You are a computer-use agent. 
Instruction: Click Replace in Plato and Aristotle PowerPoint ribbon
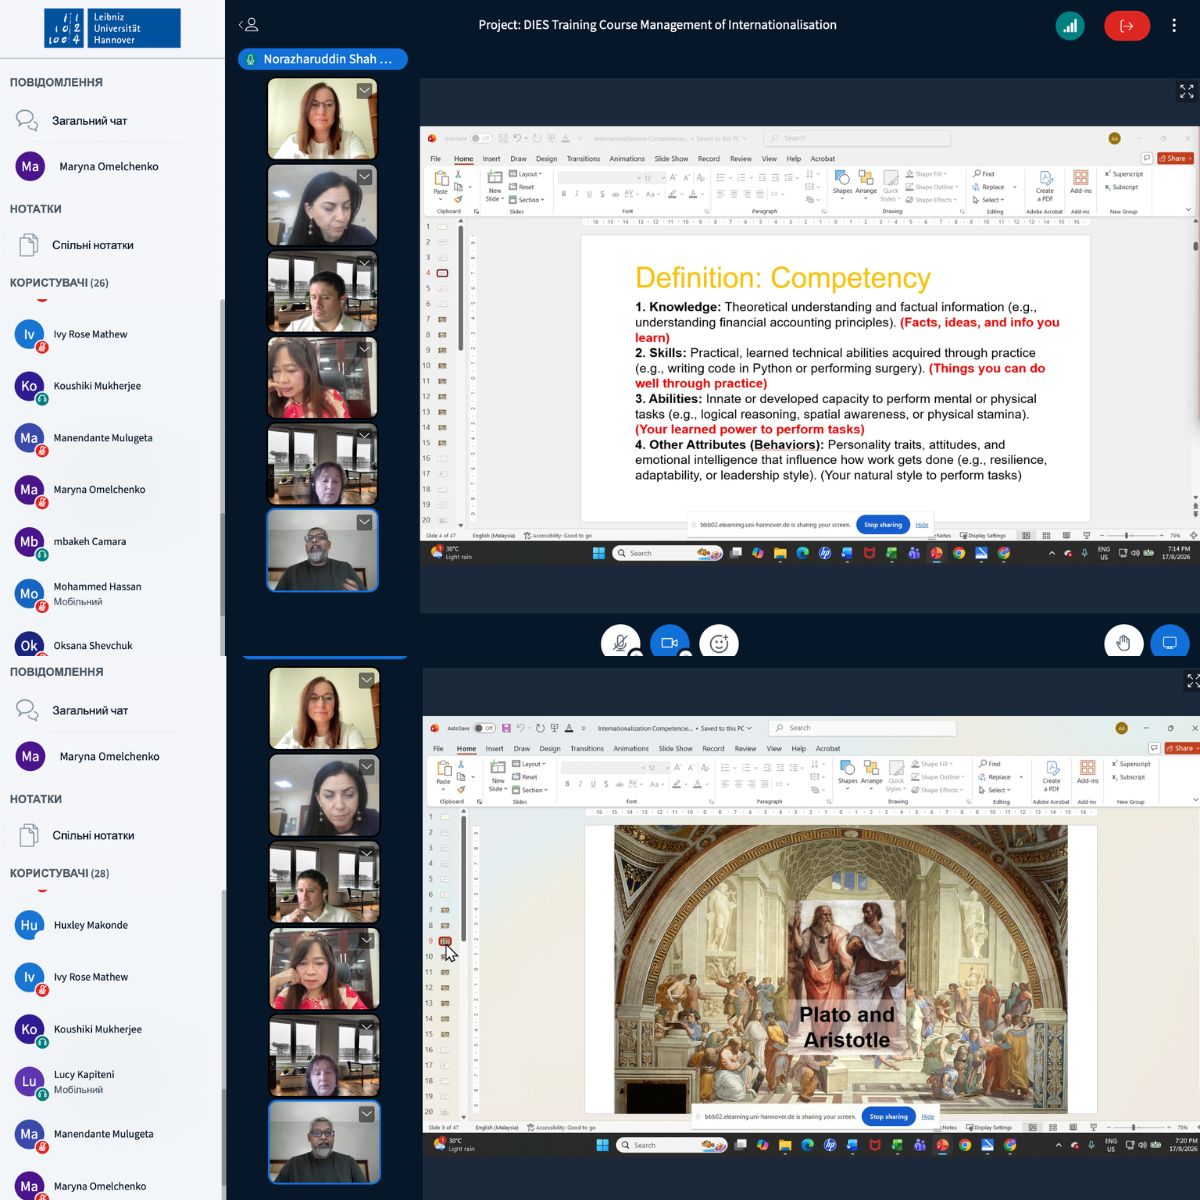click(x=994, y=777)
